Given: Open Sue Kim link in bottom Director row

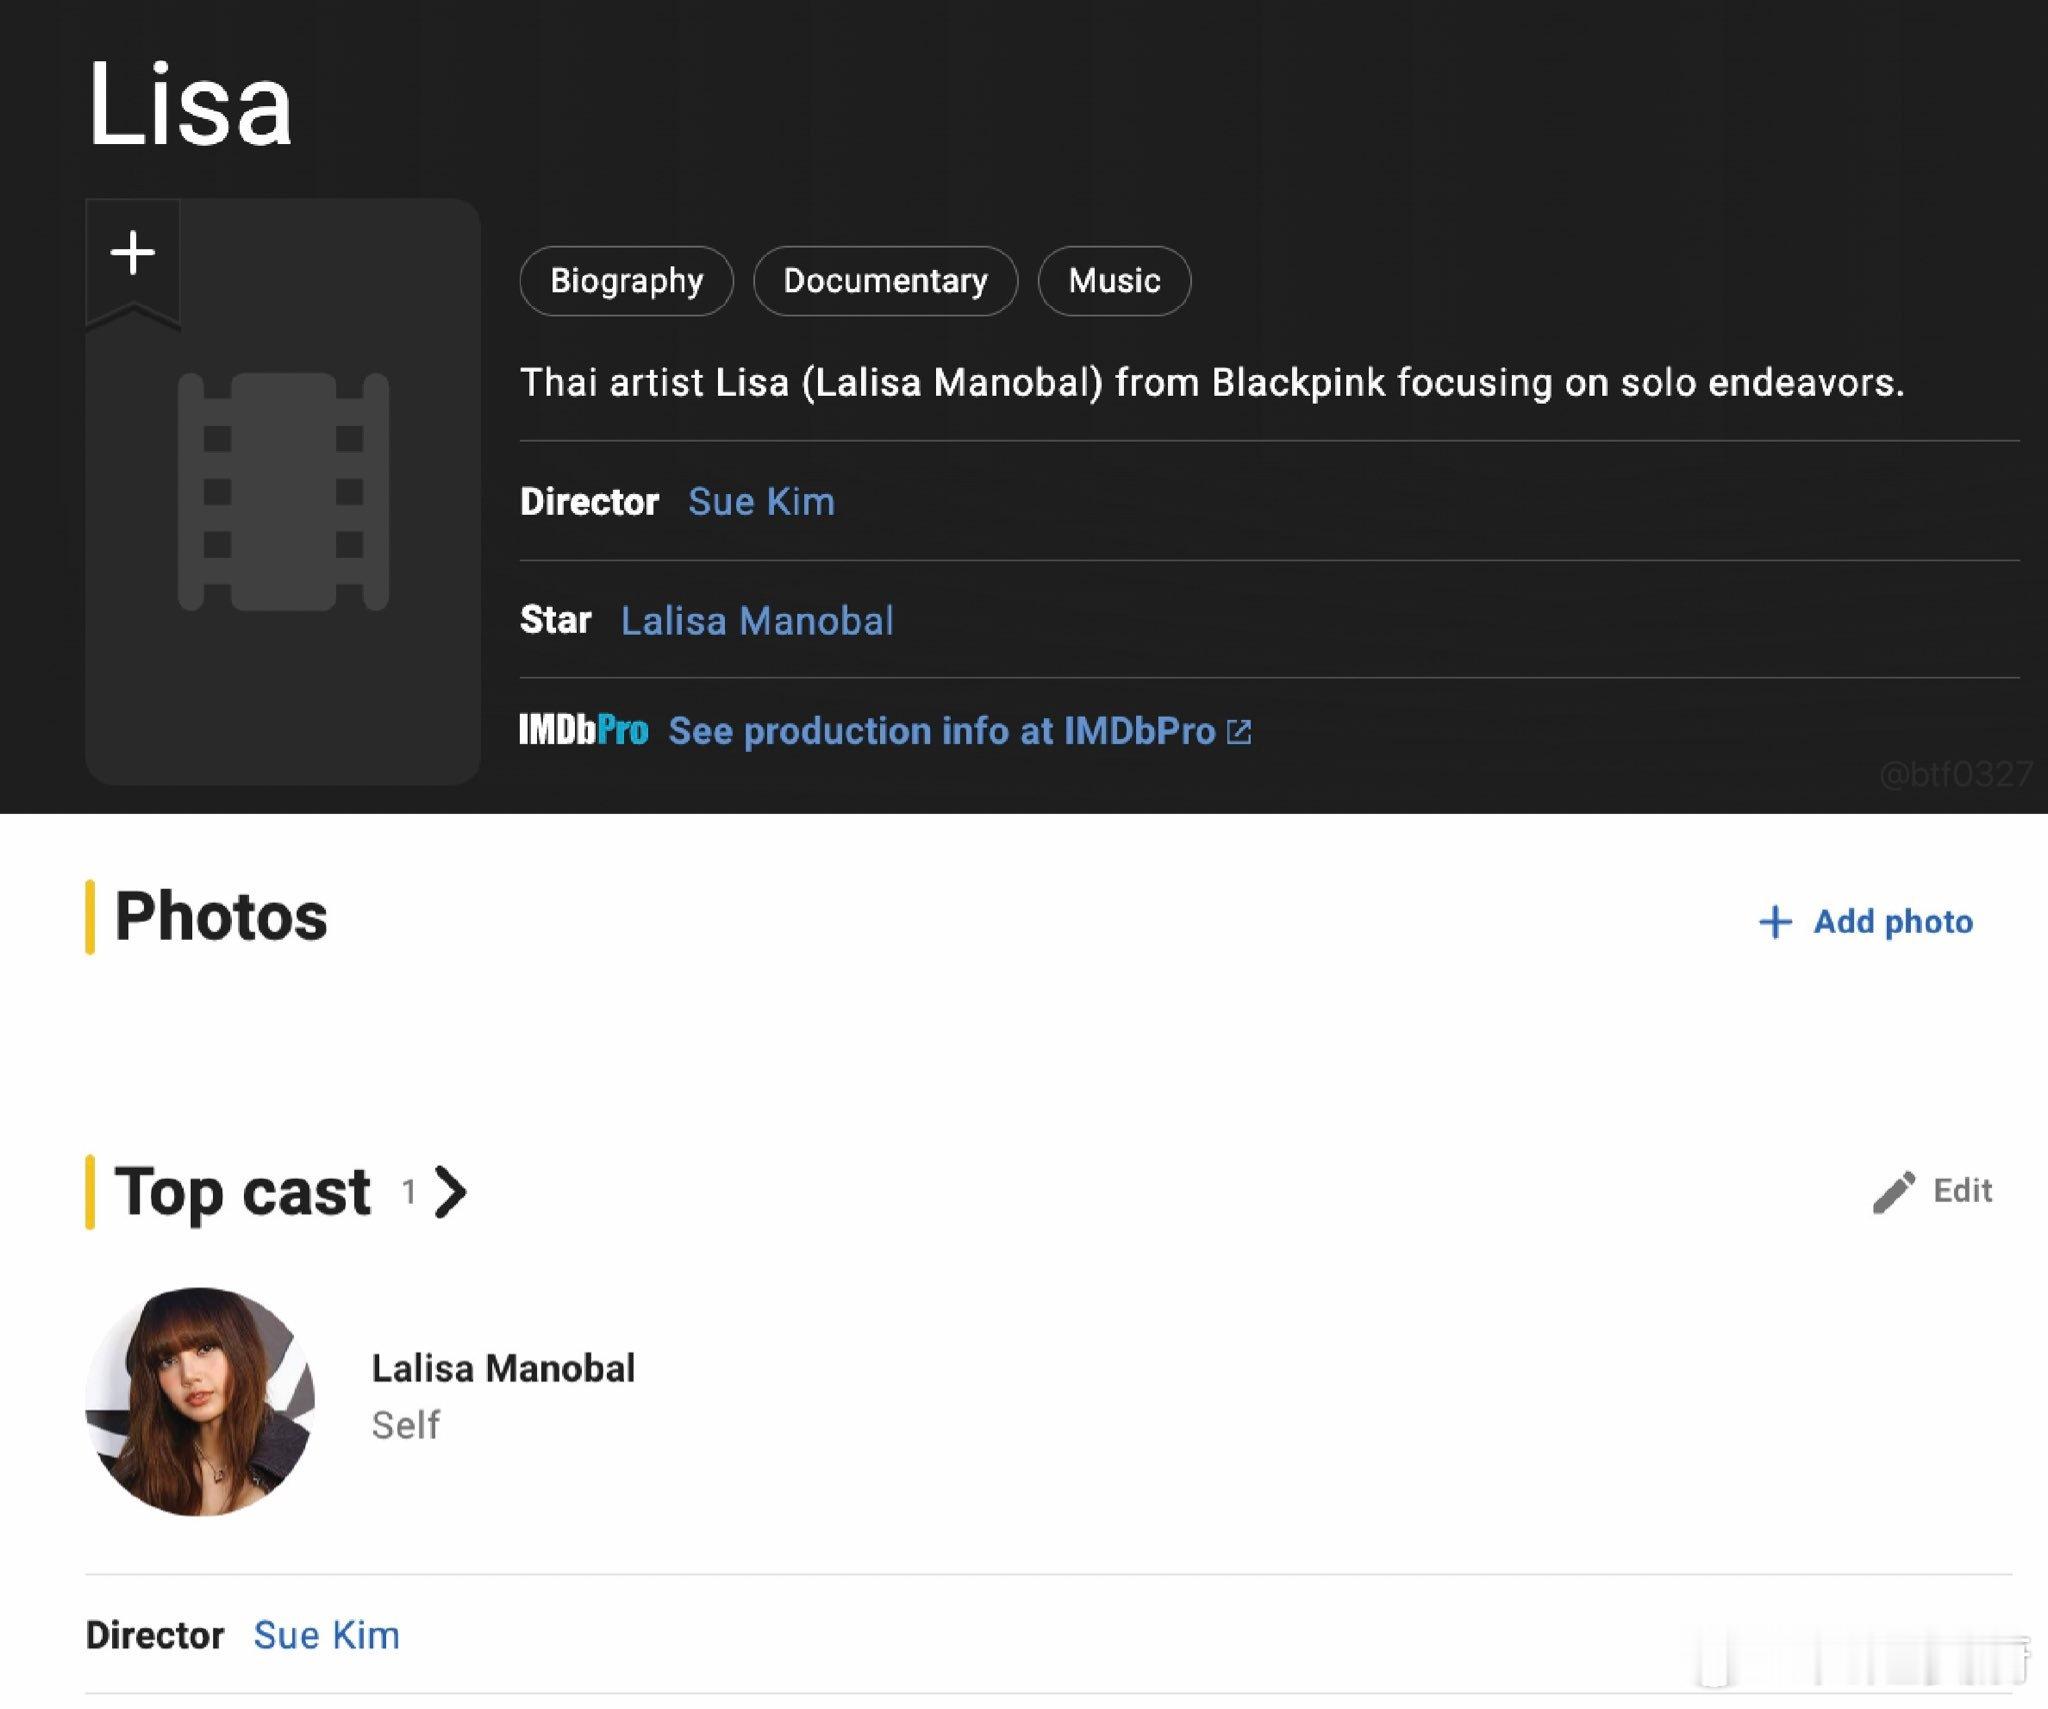Looking at the screenshot, I should pos(326,1635).
